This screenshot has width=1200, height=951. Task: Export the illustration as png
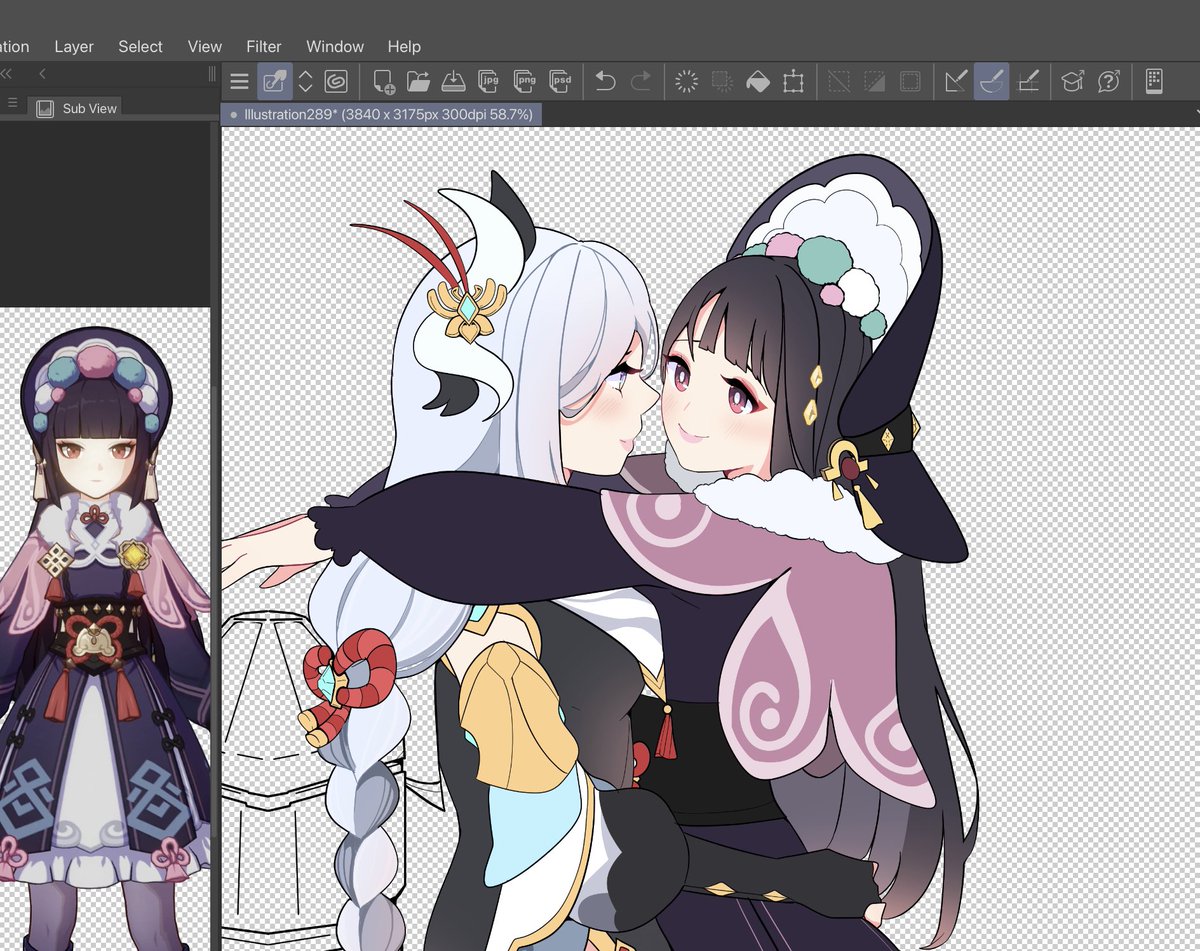pos(524,82)
